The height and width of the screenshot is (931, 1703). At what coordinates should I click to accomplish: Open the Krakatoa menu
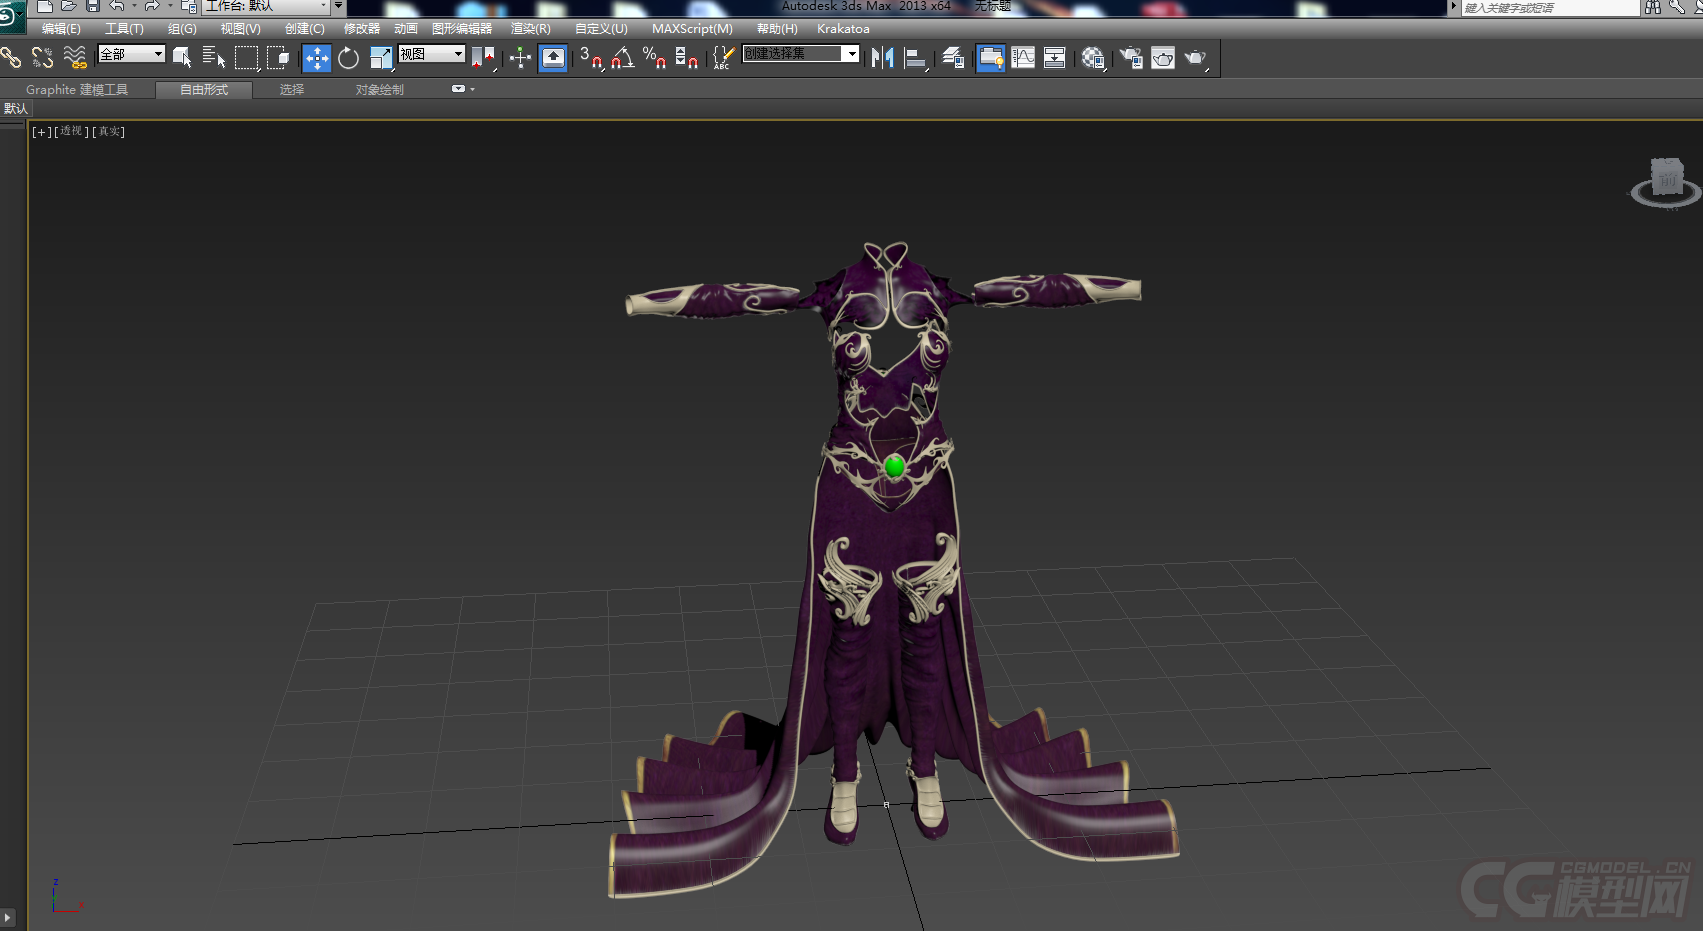point(843,29)
